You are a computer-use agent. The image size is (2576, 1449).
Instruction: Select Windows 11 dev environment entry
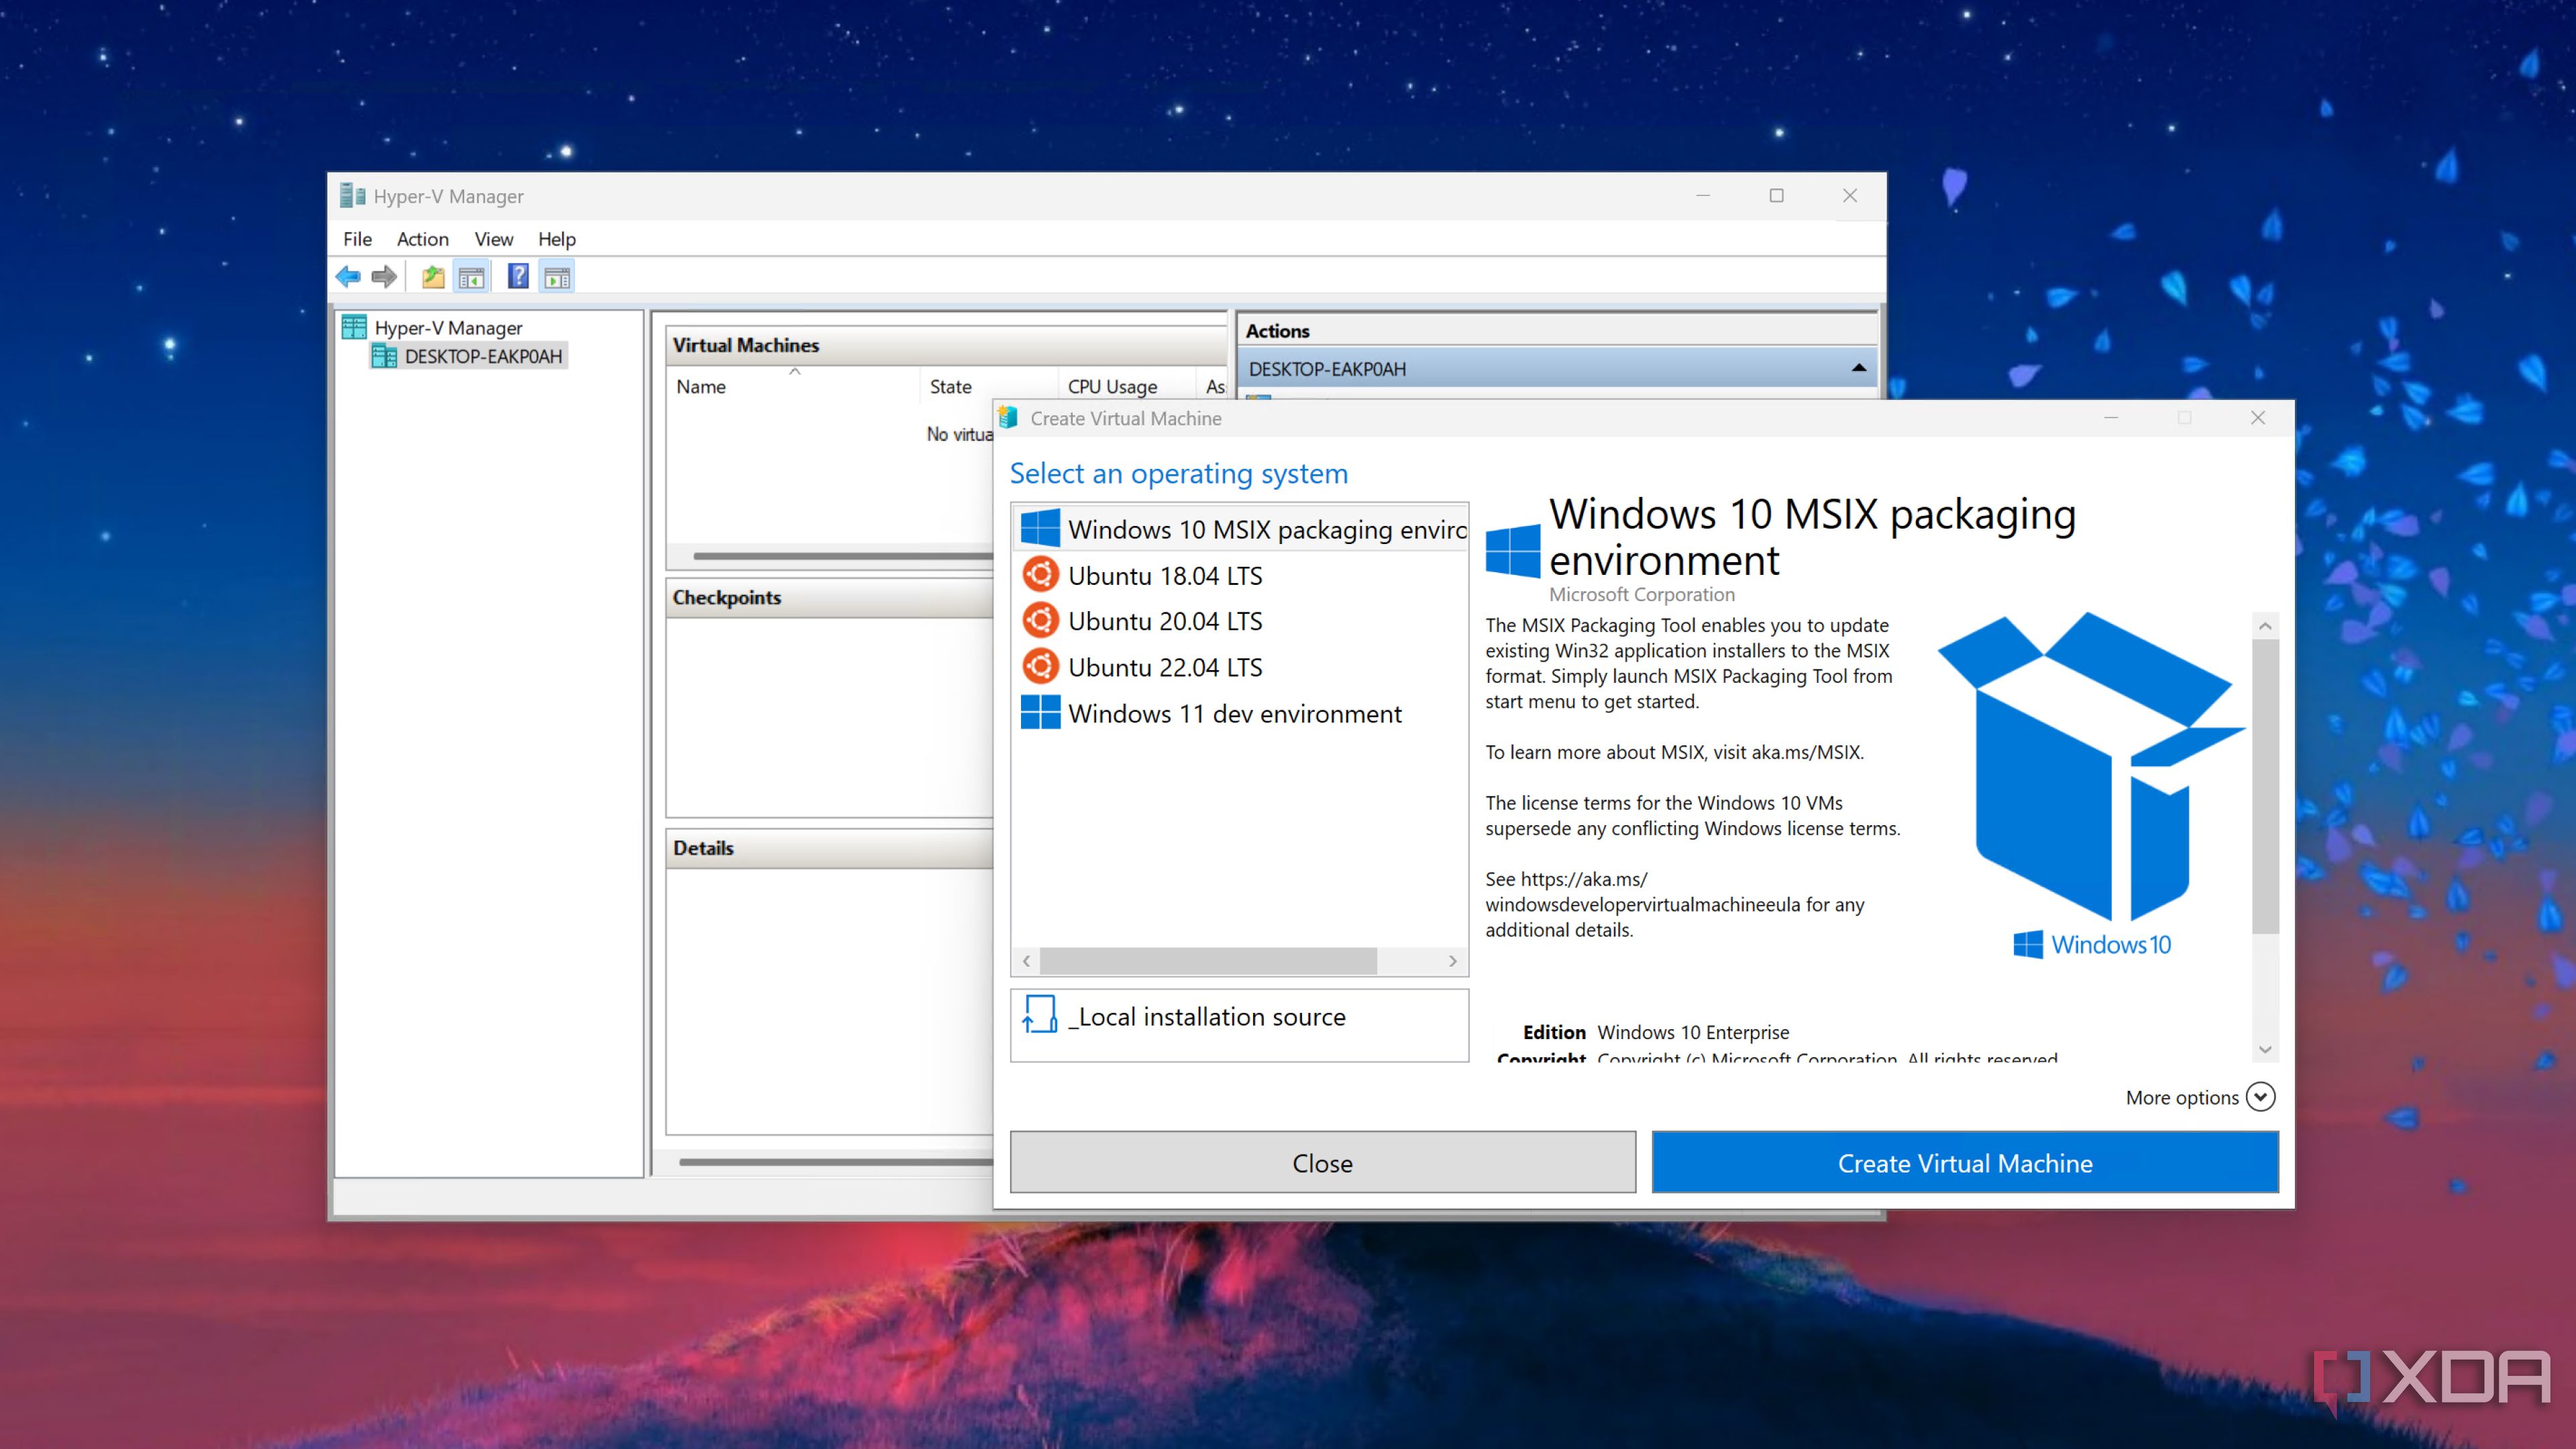pos(1239,713)
